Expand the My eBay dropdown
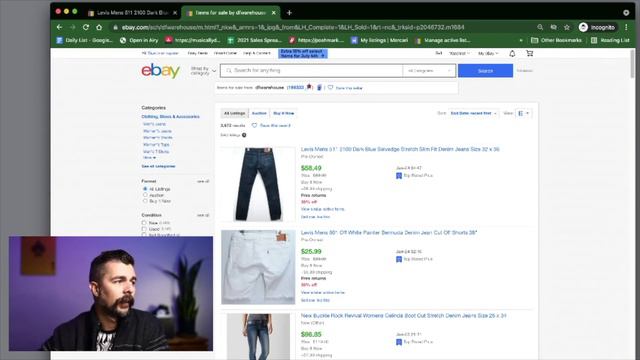Image resolution: width=640 pixels, height=360 pixels. click(488, 53)
